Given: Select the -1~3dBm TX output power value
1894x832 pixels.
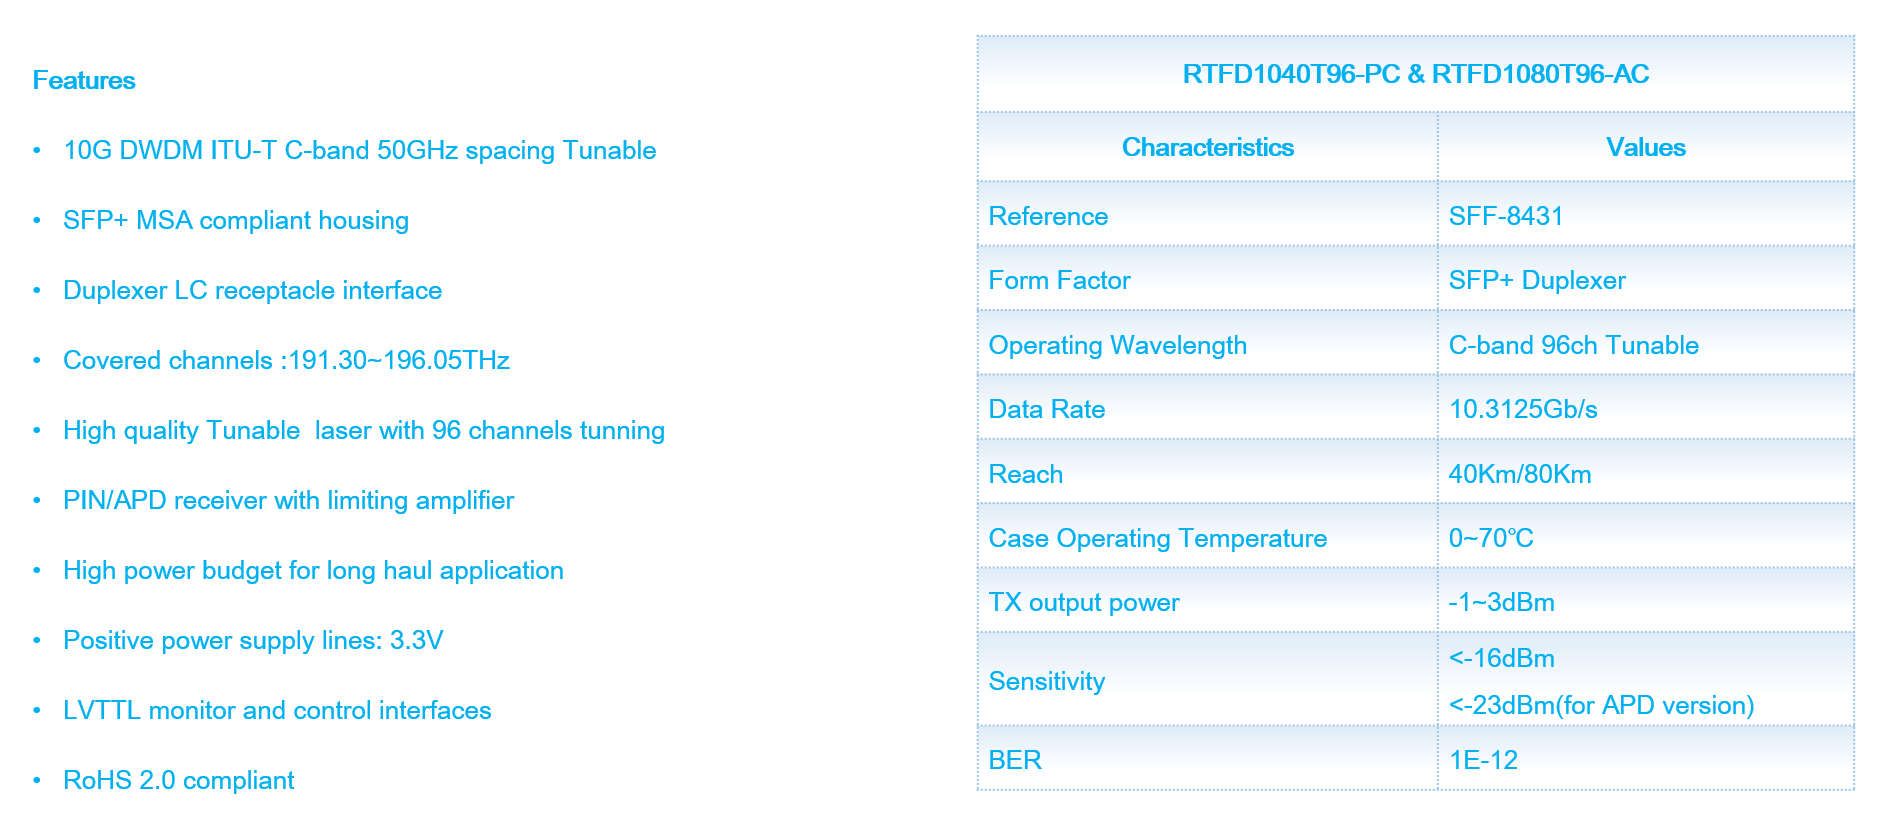Looking at the screenshot, I should pos(1501,603).
